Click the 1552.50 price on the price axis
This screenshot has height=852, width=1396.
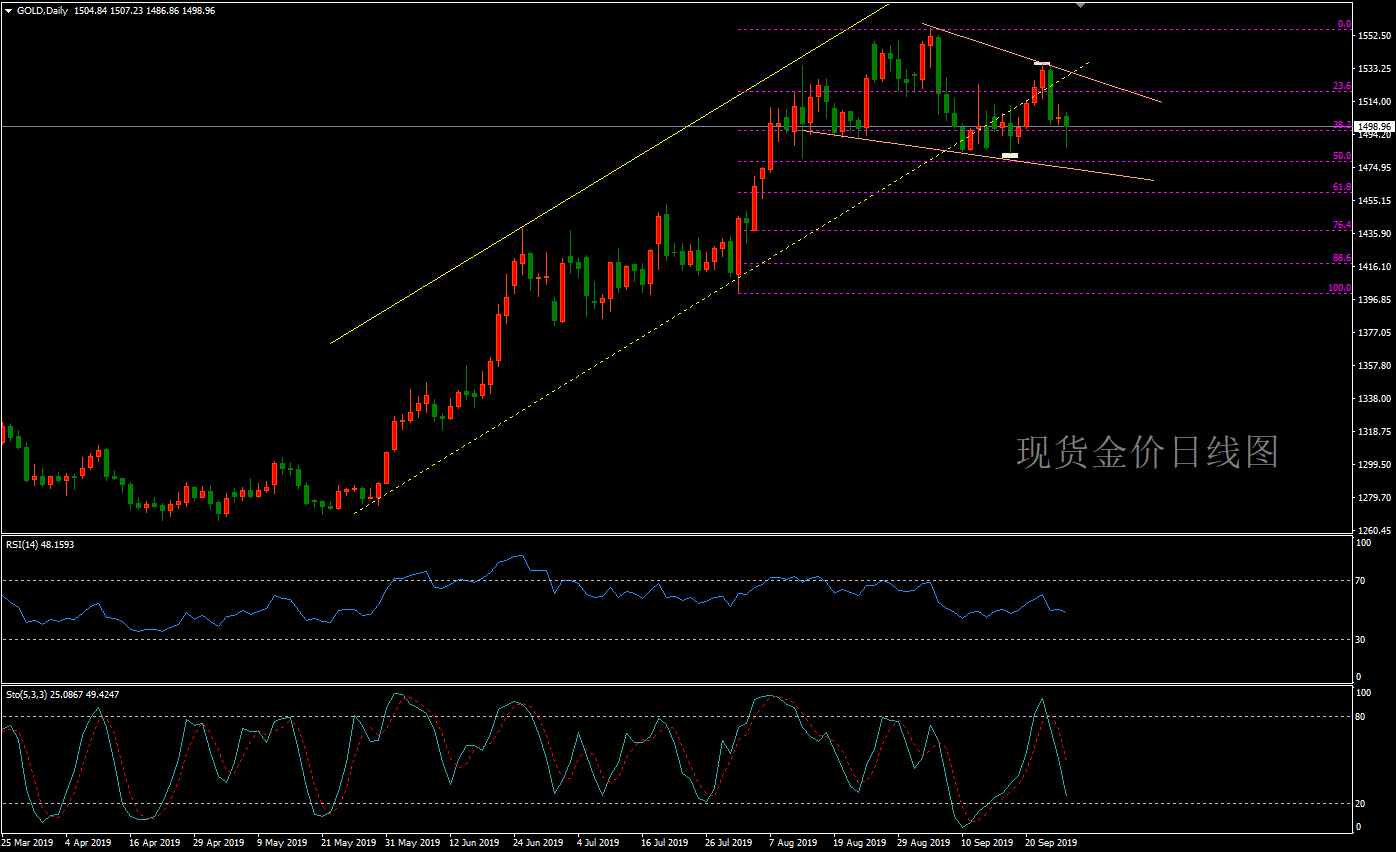click(1374, 36)
